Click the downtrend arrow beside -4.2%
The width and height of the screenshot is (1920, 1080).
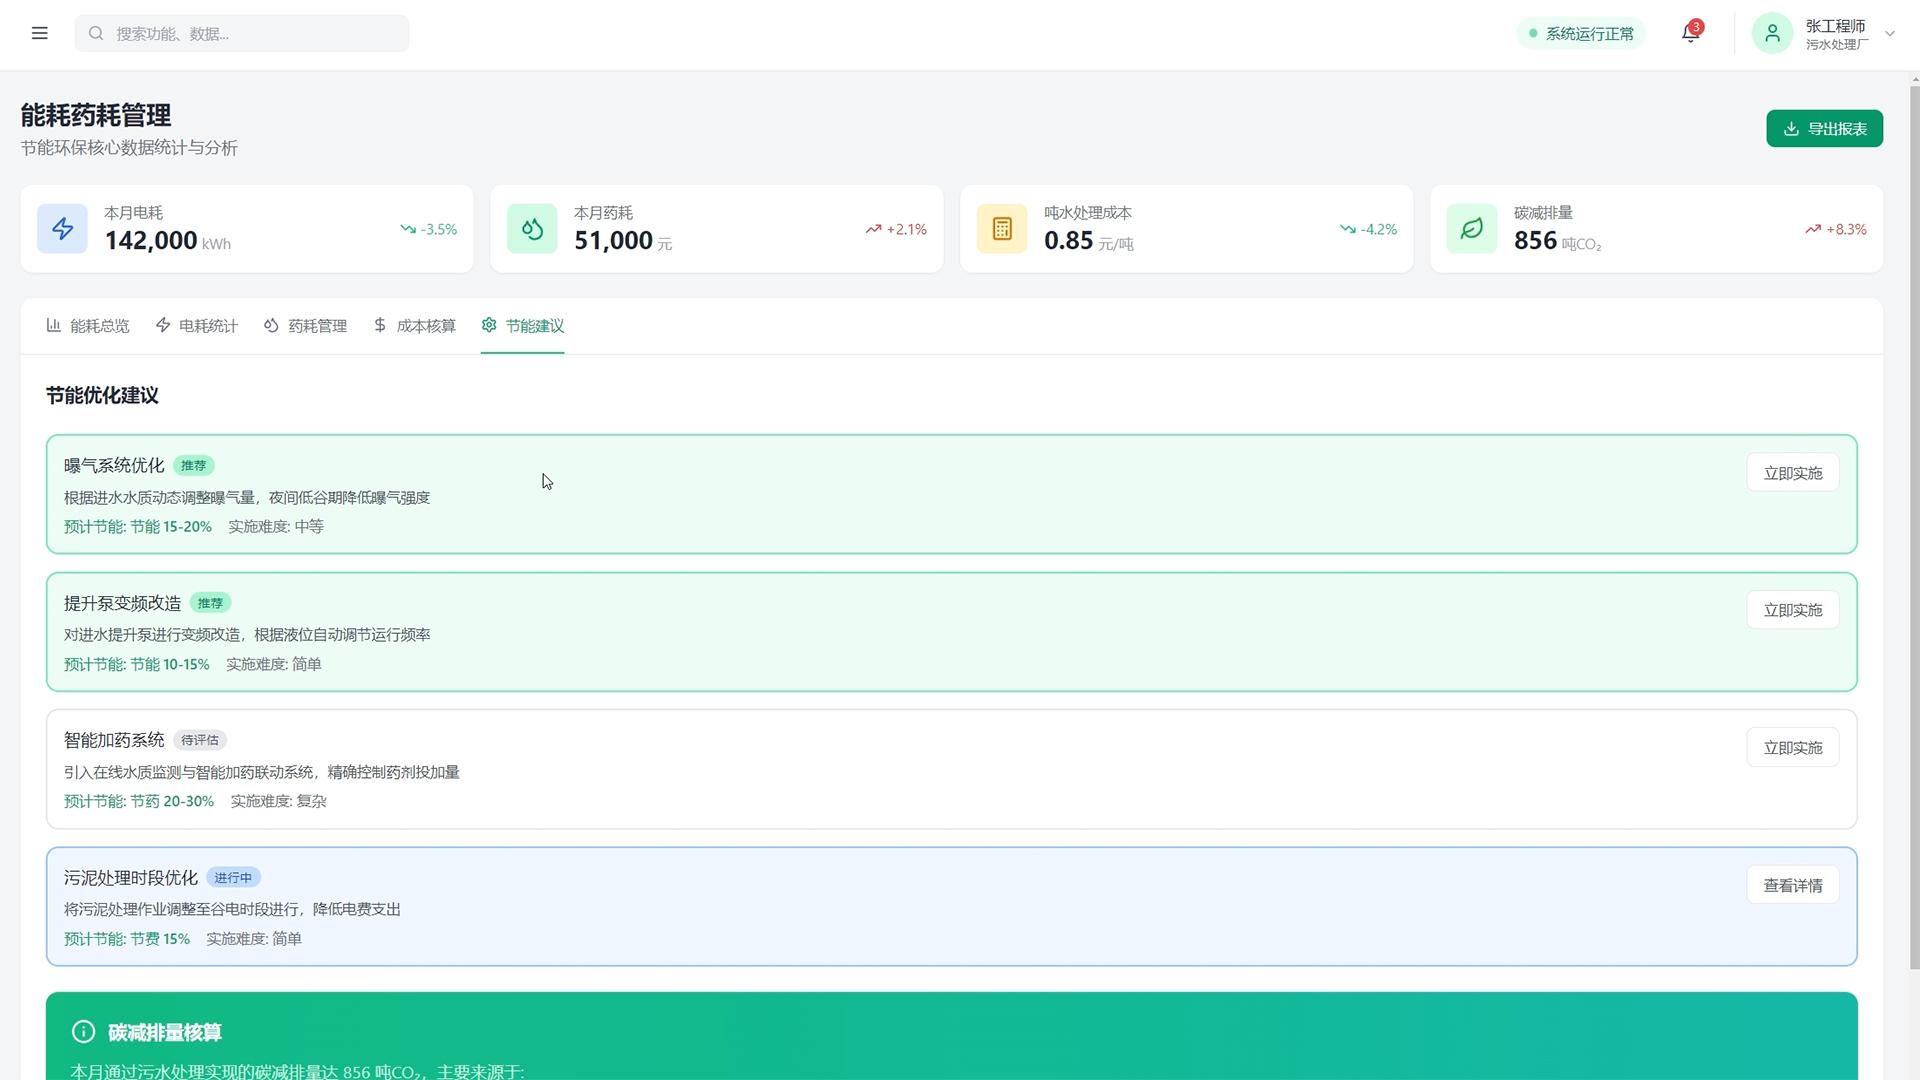[1348, 229]
